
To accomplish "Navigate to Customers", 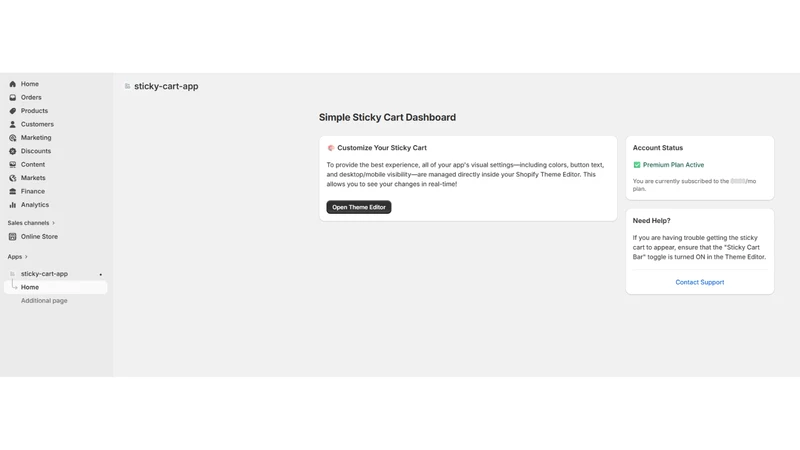I will pos(37,124).
